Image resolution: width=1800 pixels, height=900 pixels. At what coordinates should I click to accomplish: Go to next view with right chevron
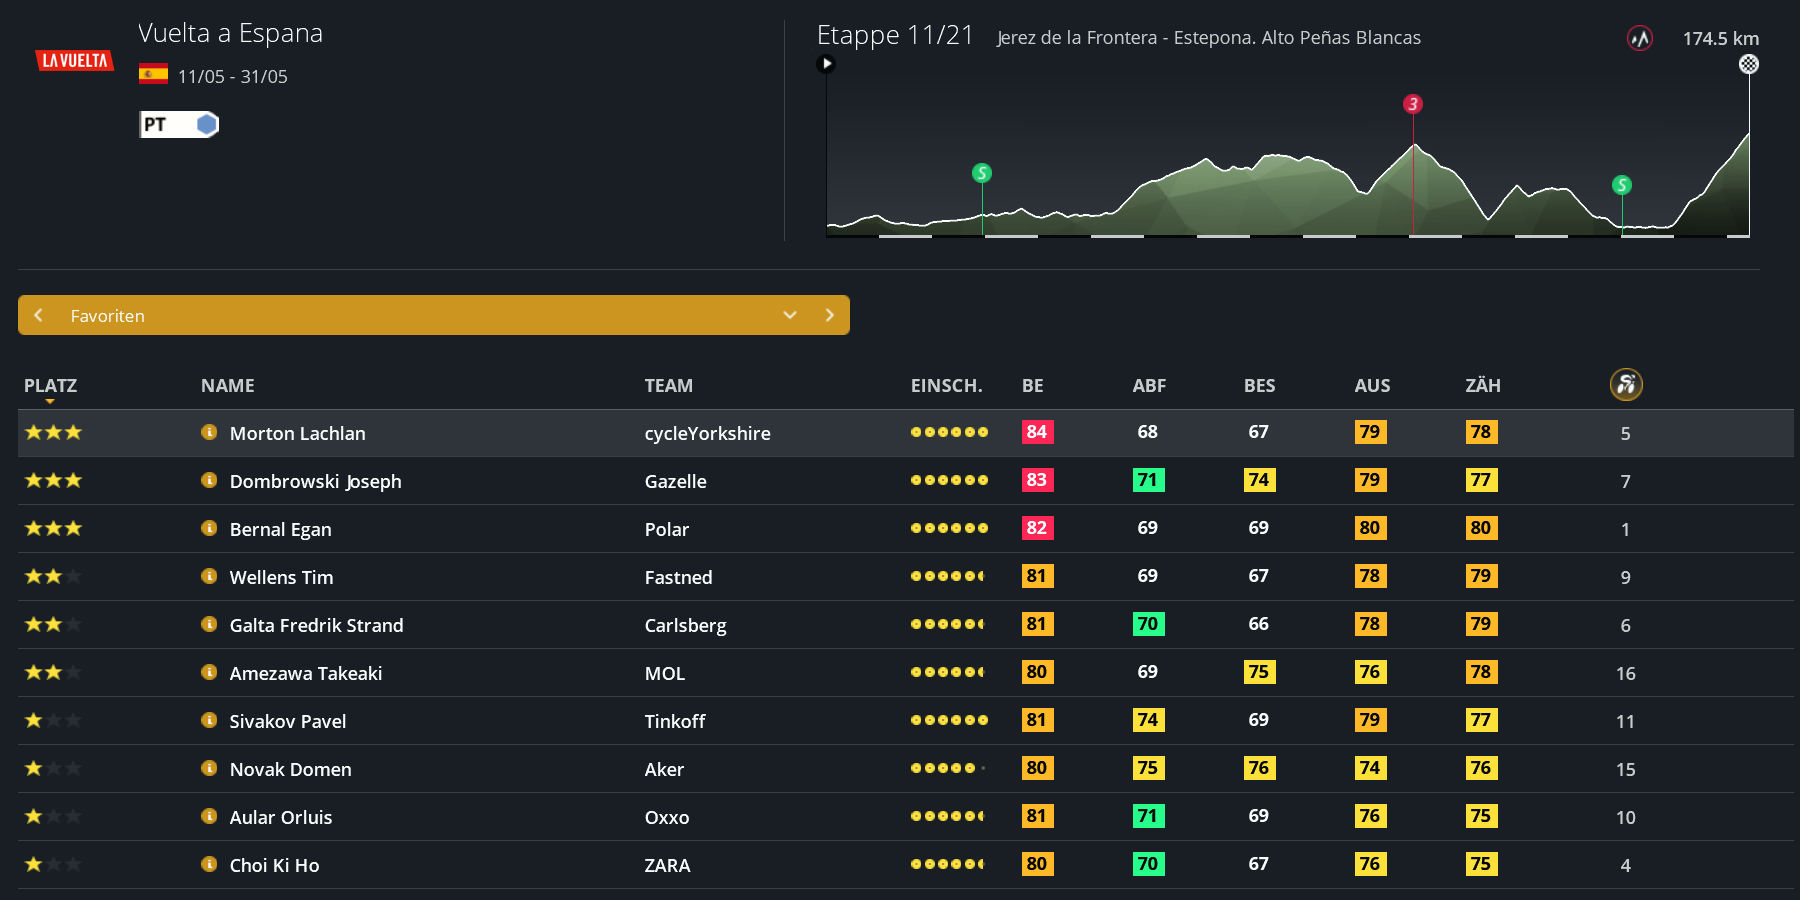coord(829,315)
